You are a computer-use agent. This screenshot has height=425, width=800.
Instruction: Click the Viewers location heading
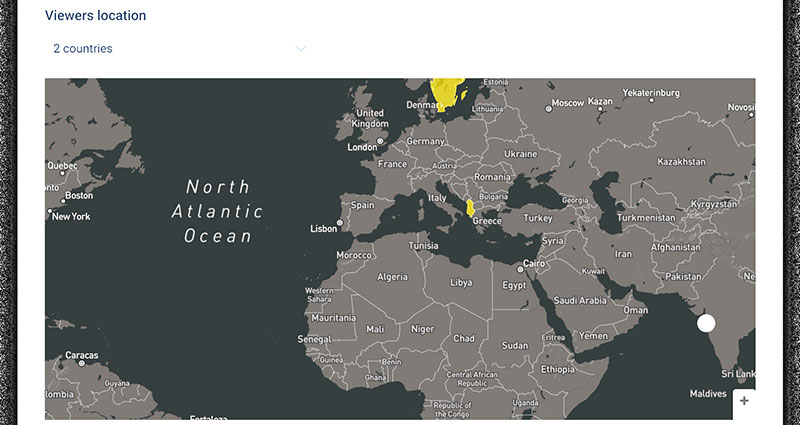96,16
